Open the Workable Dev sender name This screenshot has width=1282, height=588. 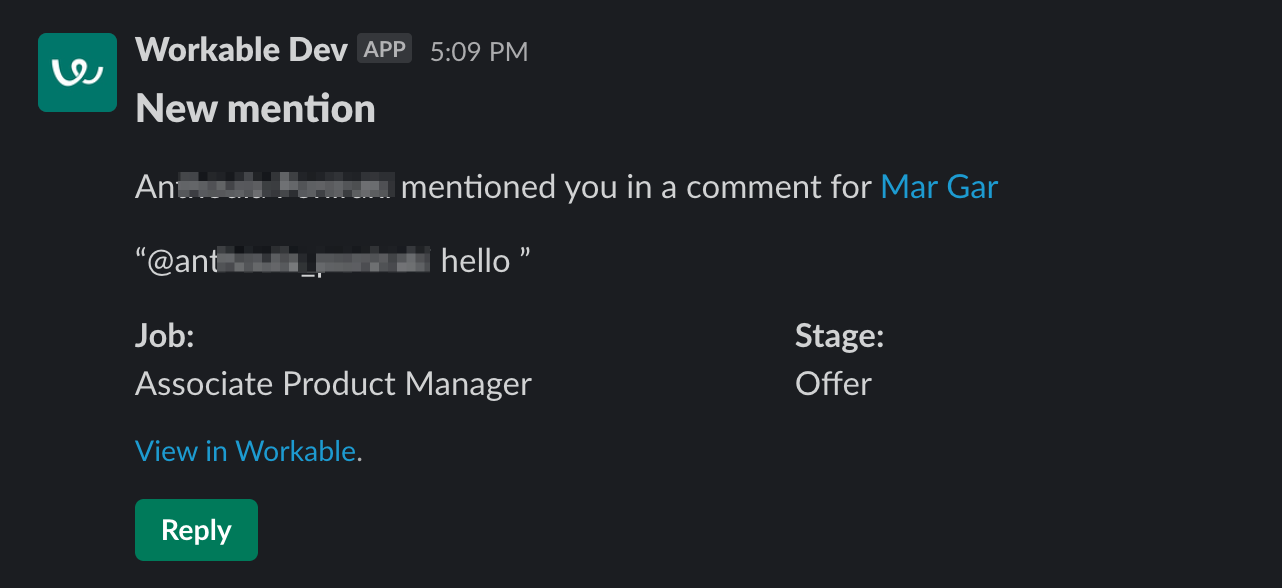pos(241,50)
